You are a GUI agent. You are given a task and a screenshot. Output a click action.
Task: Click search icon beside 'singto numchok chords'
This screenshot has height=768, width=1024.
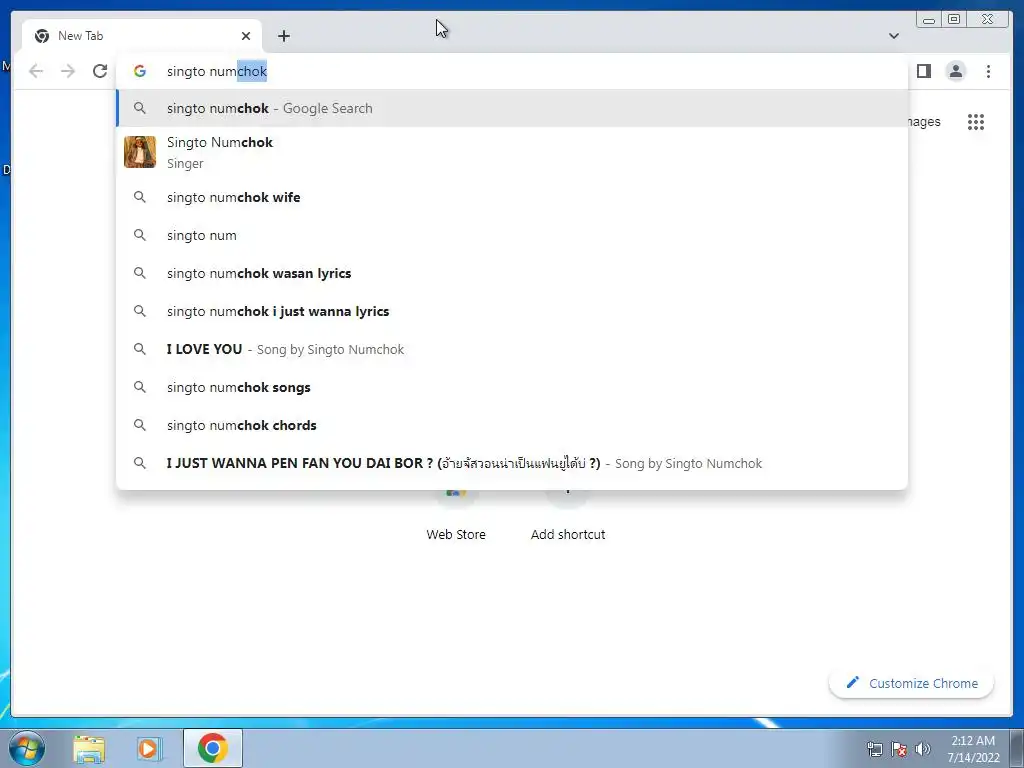pyautogui.click(x=140, y=425)
